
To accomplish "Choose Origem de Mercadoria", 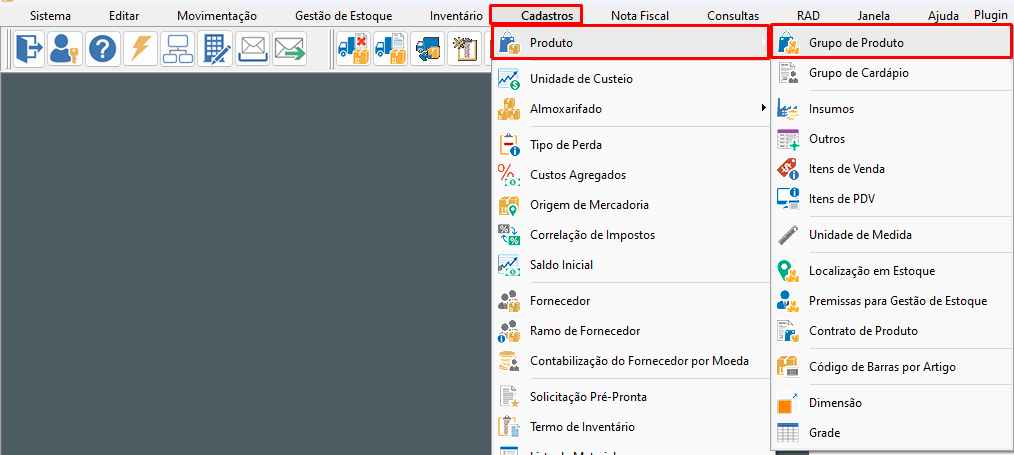I will (x=589, y=205).
